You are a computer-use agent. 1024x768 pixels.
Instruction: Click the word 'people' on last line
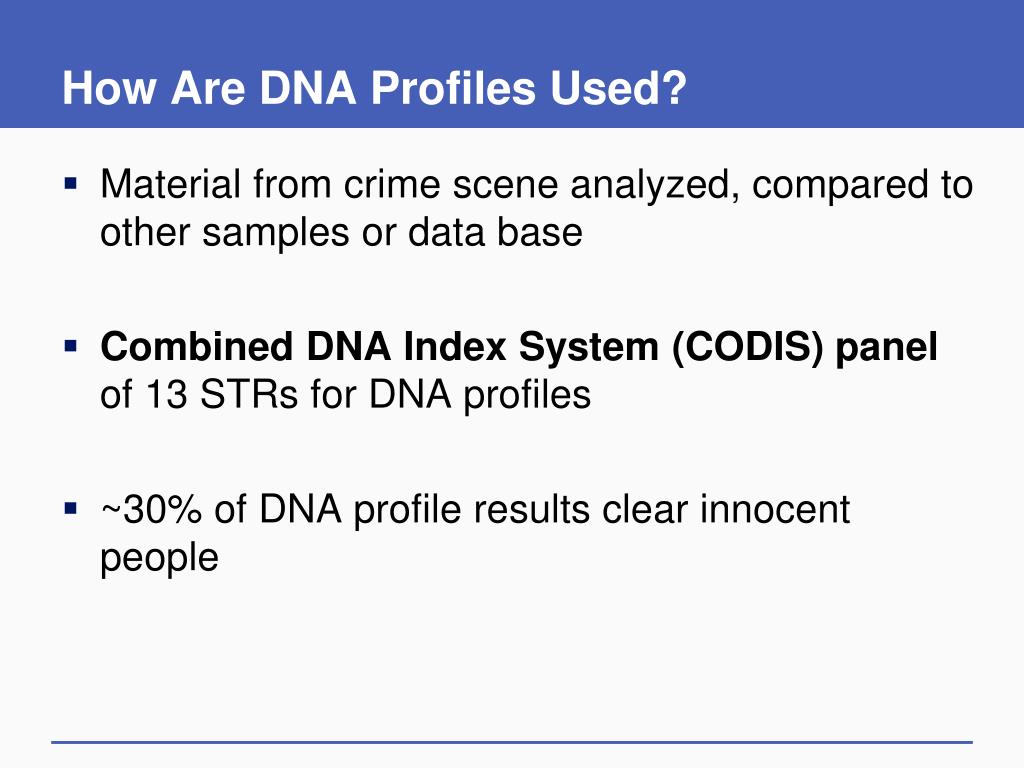coord(159,558)
